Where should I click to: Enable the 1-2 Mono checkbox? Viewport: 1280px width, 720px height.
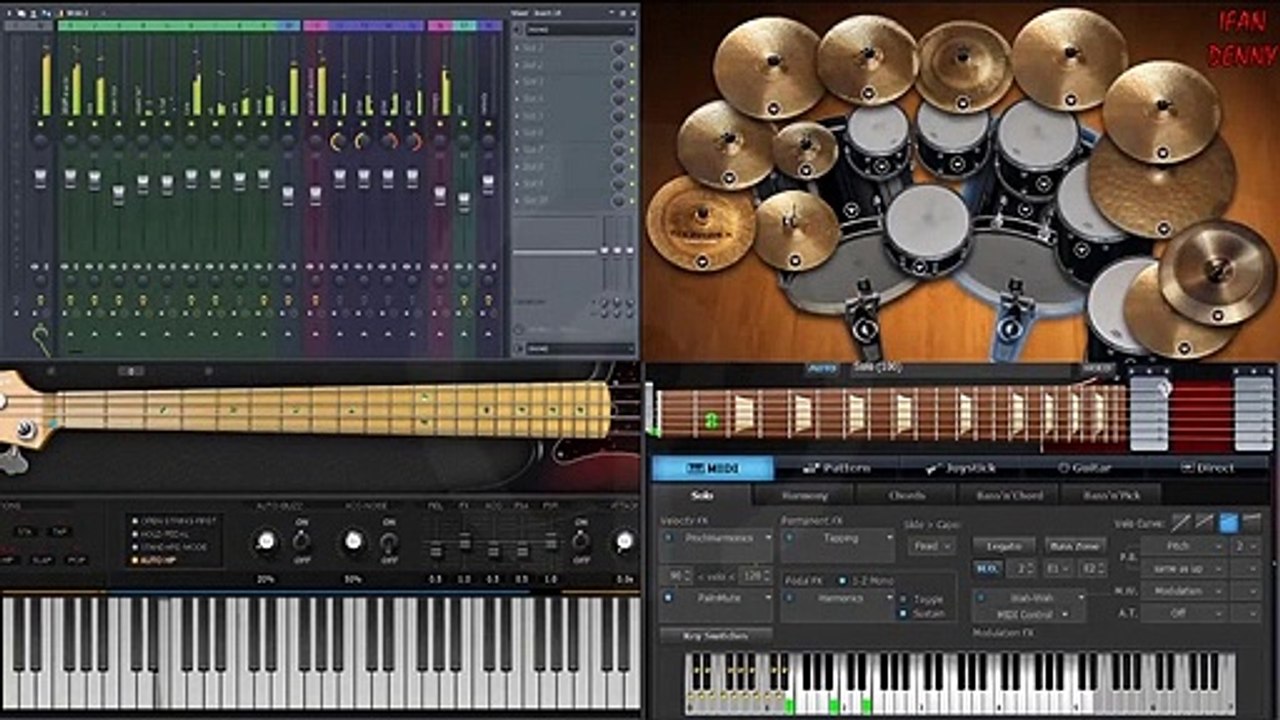842,580
